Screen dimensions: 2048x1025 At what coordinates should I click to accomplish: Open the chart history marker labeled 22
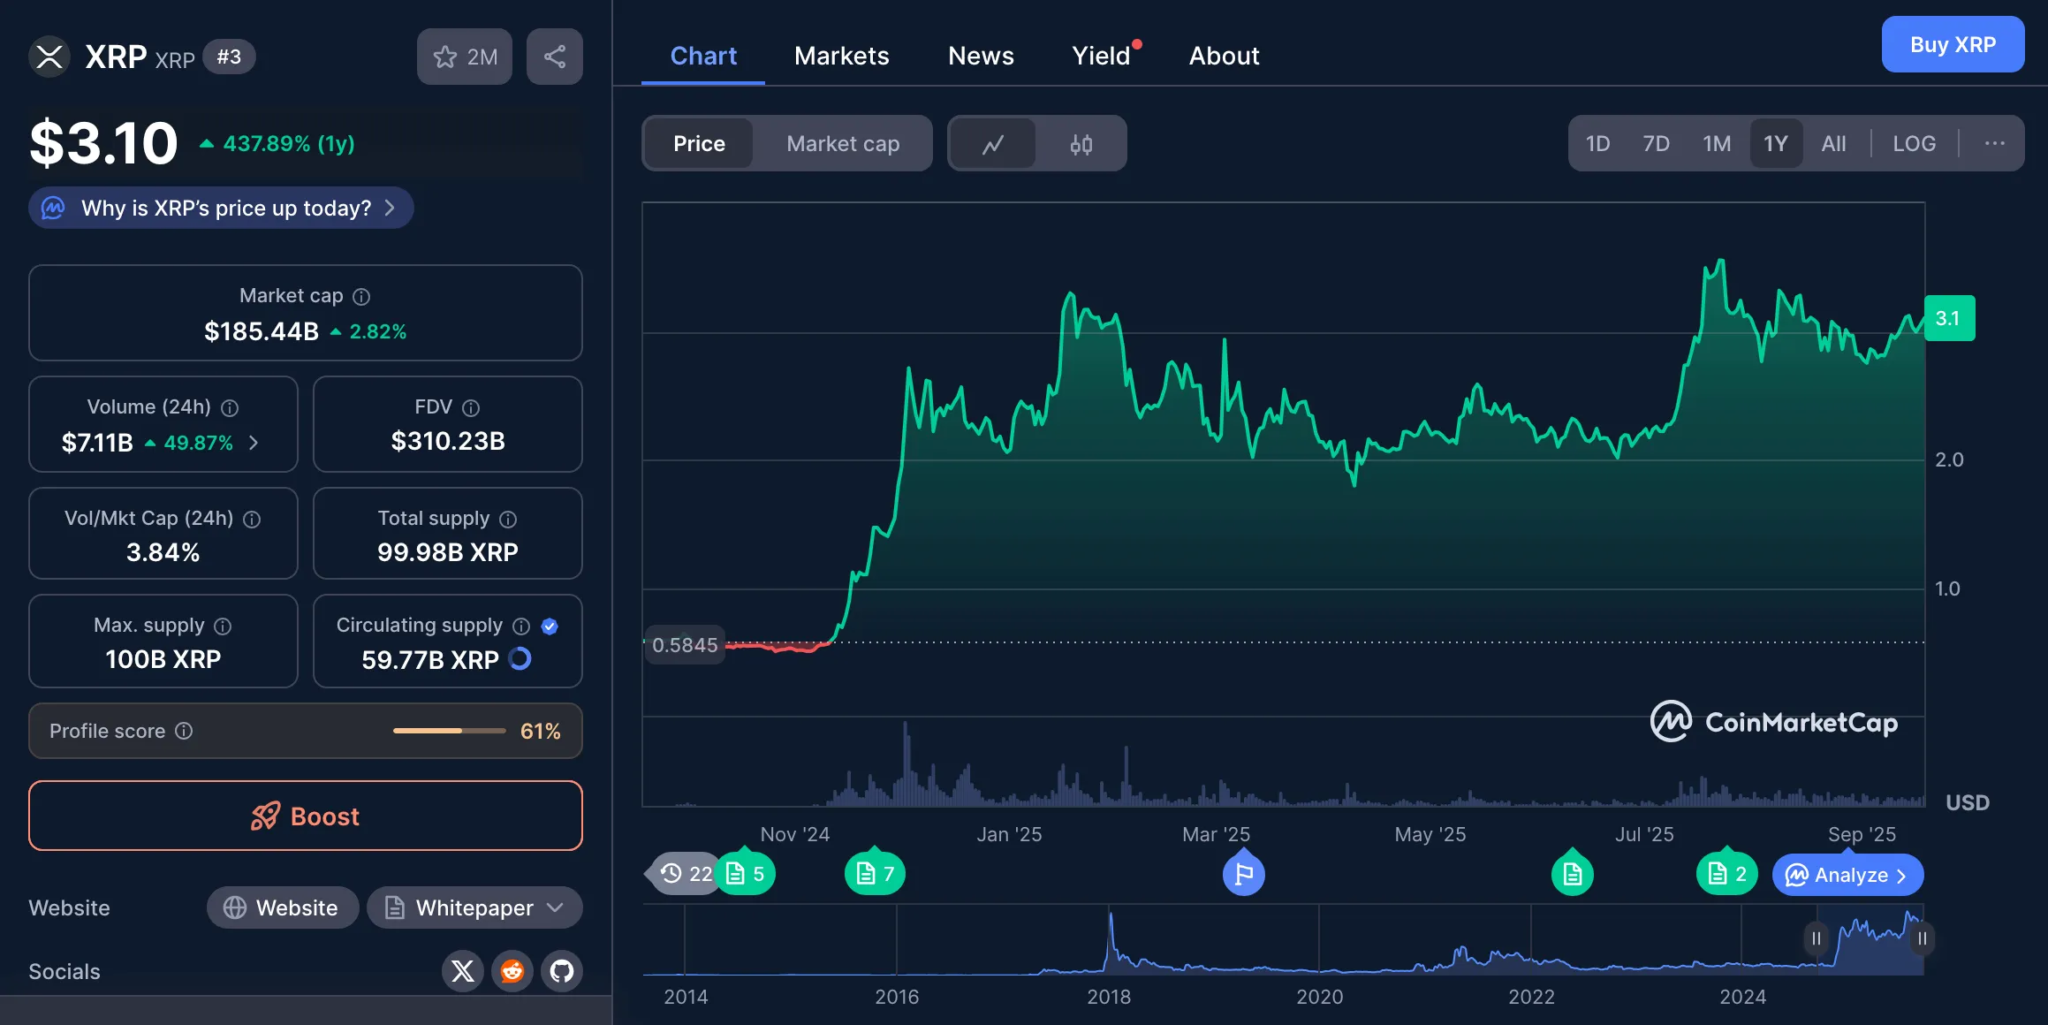[686, 874]
